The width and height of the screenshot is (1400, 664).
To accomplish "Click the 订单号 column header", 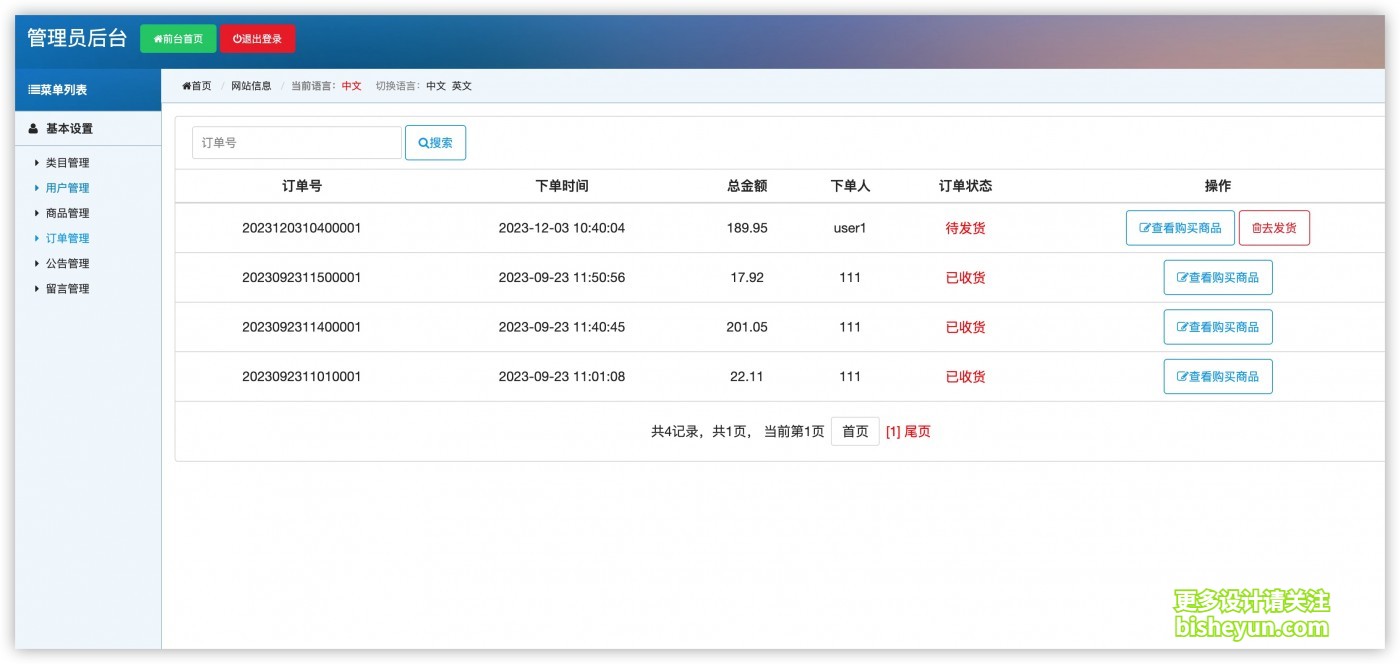I will click(x=302, y=186).
